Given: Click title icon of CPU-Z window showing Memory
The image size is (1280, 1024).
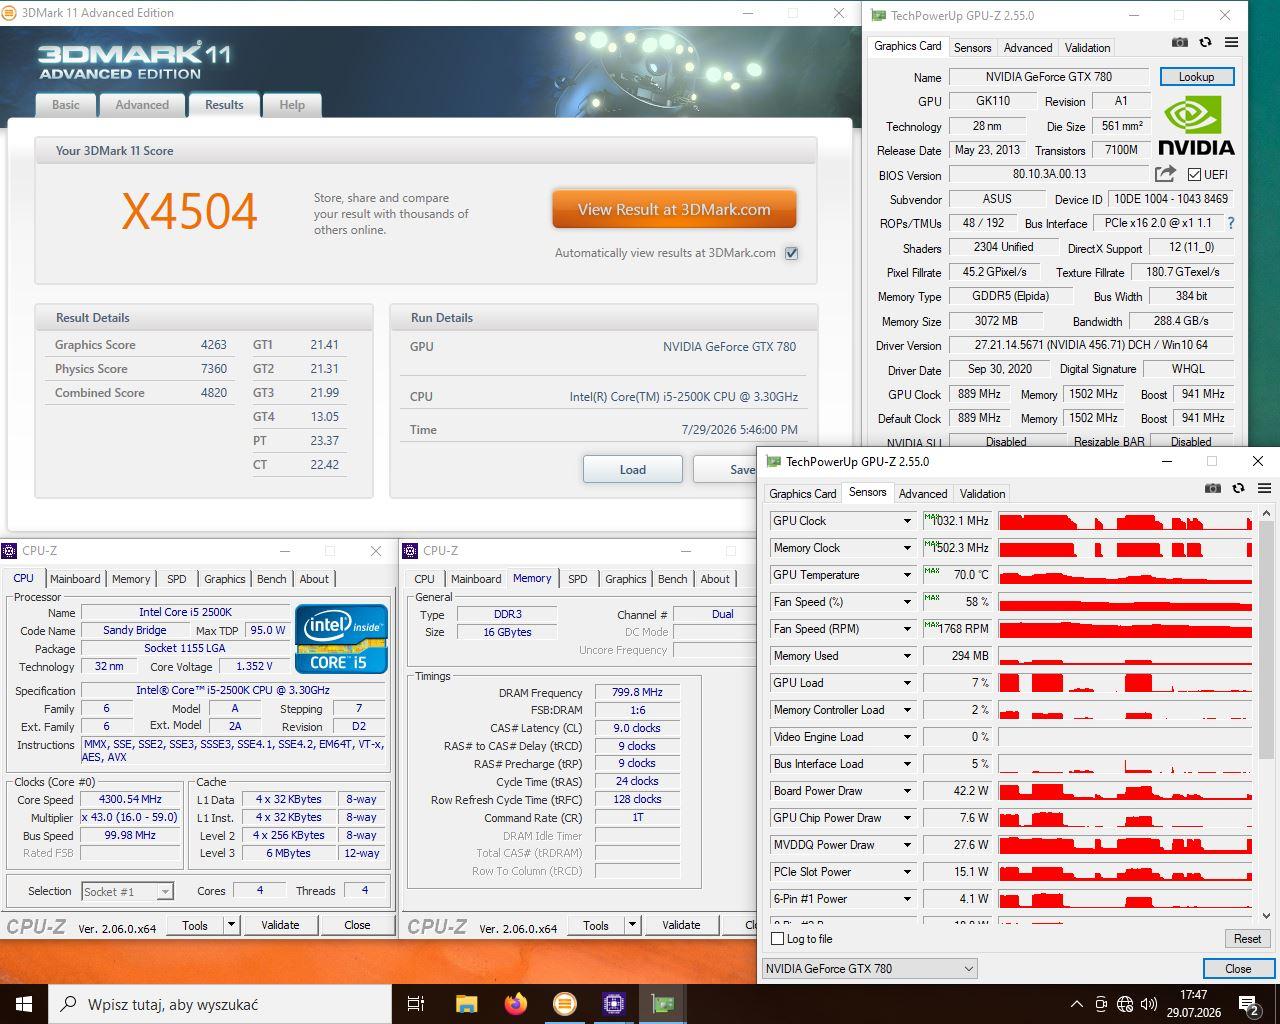Looking at the screenshot, I should pyautogui.click(x=410, y=550).
